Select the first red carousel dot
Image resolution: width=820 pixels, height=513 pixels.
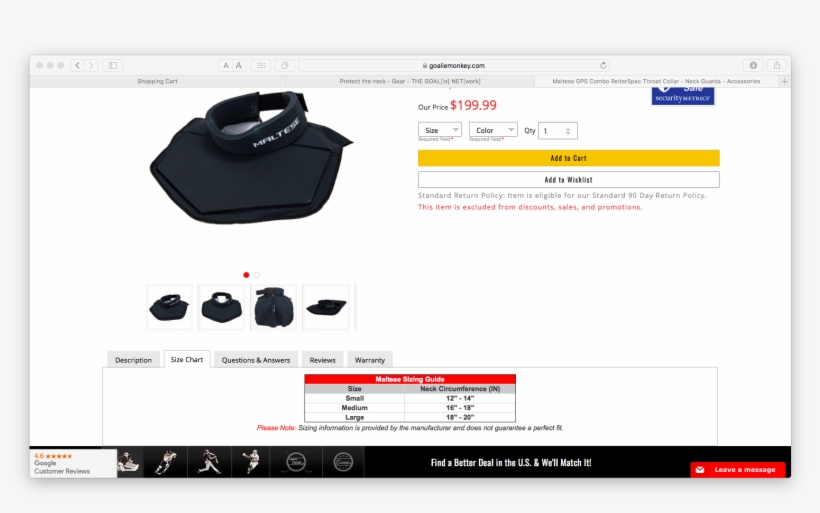pyautogui.click(x=246, y=275)
